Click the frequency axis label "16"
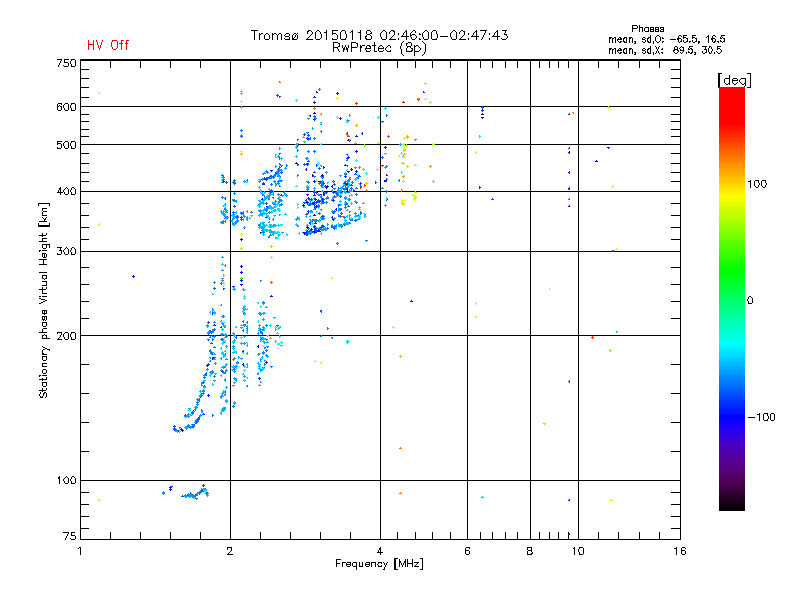The image size is (800, 600). coord(680,551)
